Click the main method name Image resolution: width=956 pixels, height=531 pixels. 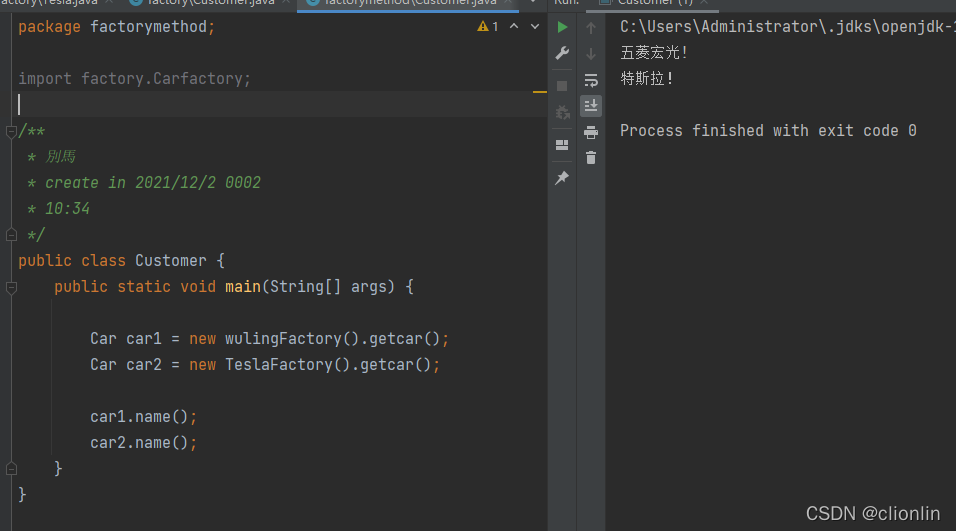click(243, 287)
